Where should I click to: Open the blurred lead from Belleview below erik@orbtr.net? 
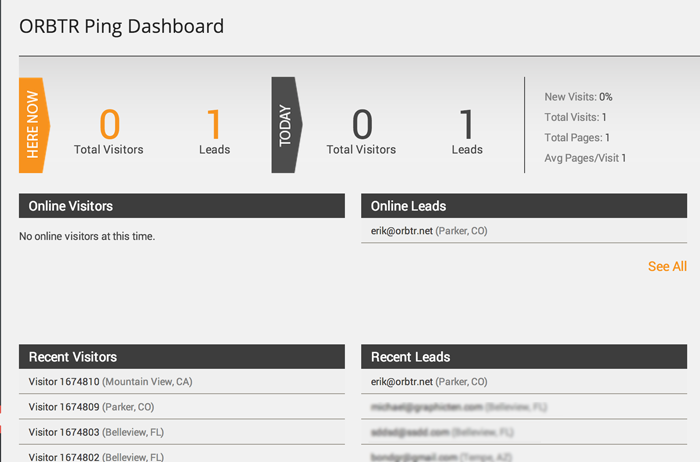[x=524, y=407]
